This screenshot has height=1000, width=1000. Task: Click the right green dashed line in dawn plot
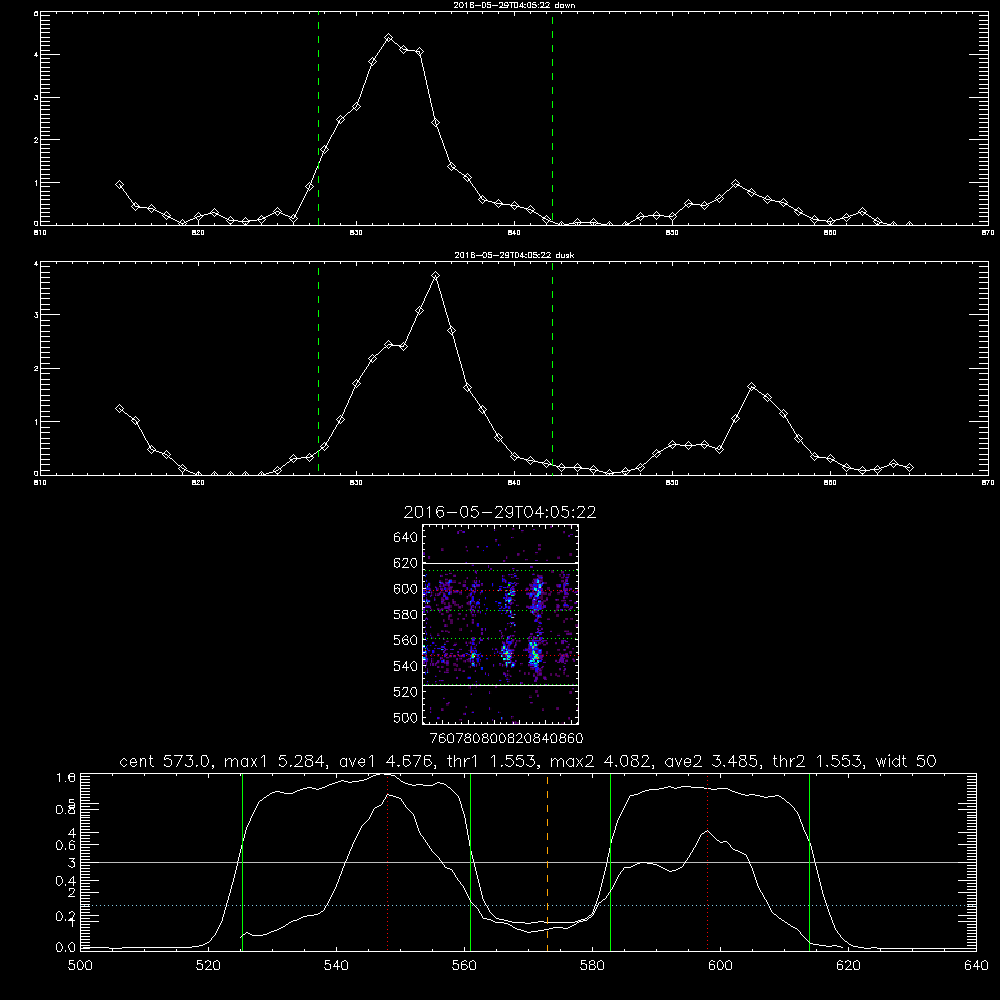552,119
